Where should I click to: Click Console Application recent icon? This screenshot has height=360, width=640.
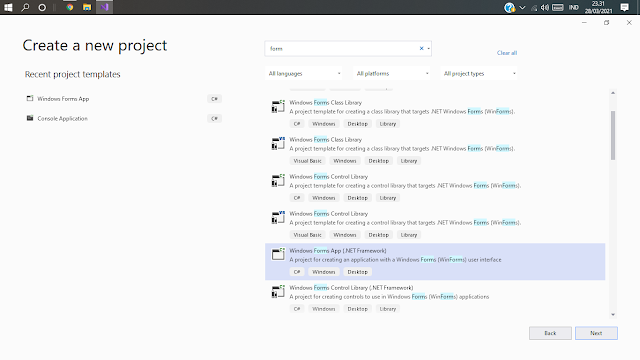30,118
